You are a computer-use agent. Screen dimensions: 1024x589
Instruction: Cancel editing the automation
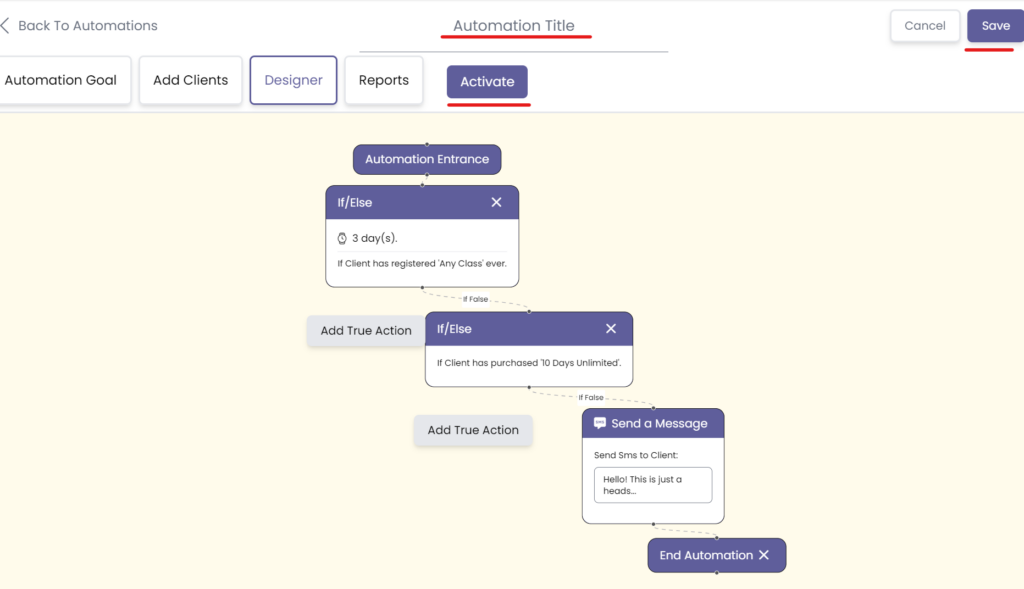pos(924,26)
